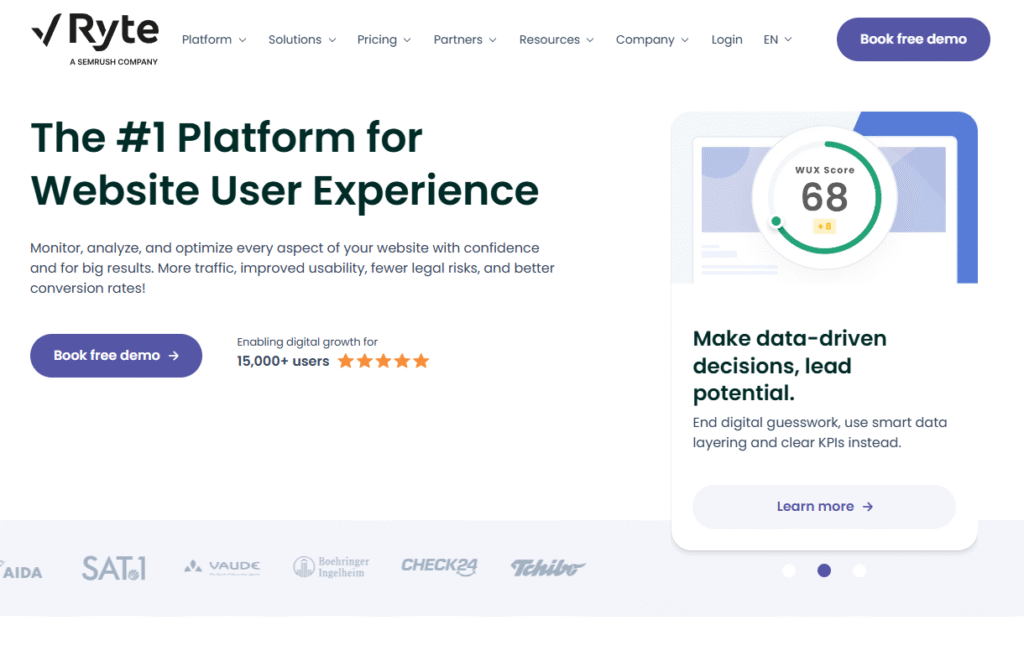The height and width of the screenshot is (672, 1024).
Task: Click the arrow in hero Book free demo
Action: [174, 356]
